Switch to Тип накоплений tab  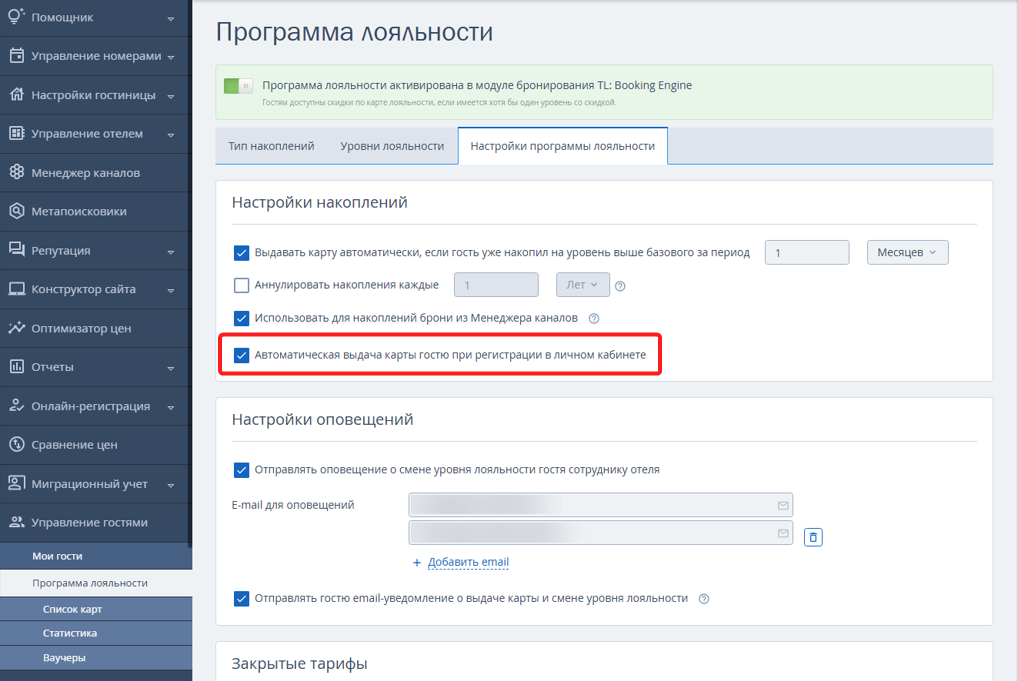(x=271, y=146)
